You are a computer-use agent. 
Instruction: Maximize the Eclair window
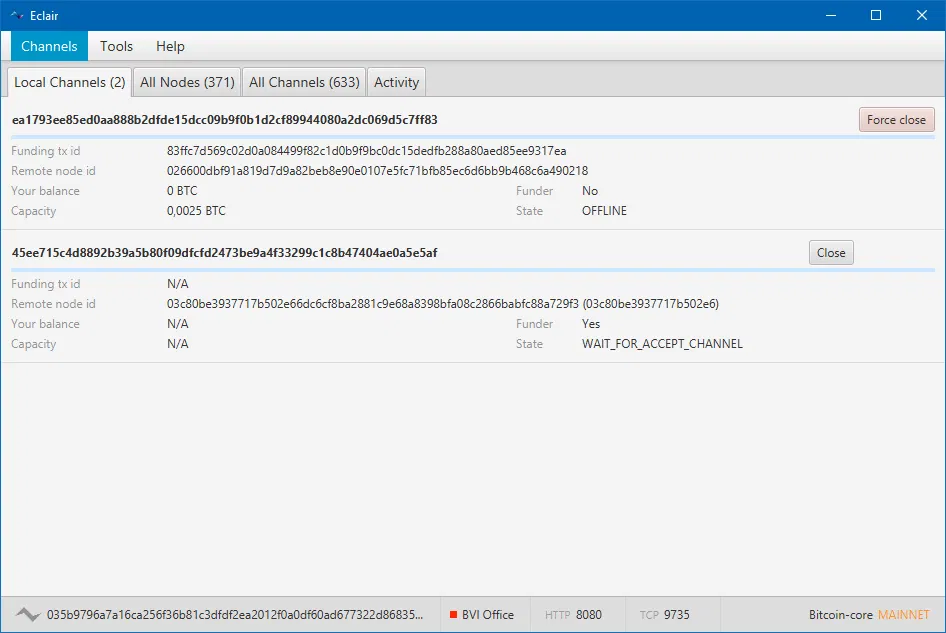tap(875, 15)
